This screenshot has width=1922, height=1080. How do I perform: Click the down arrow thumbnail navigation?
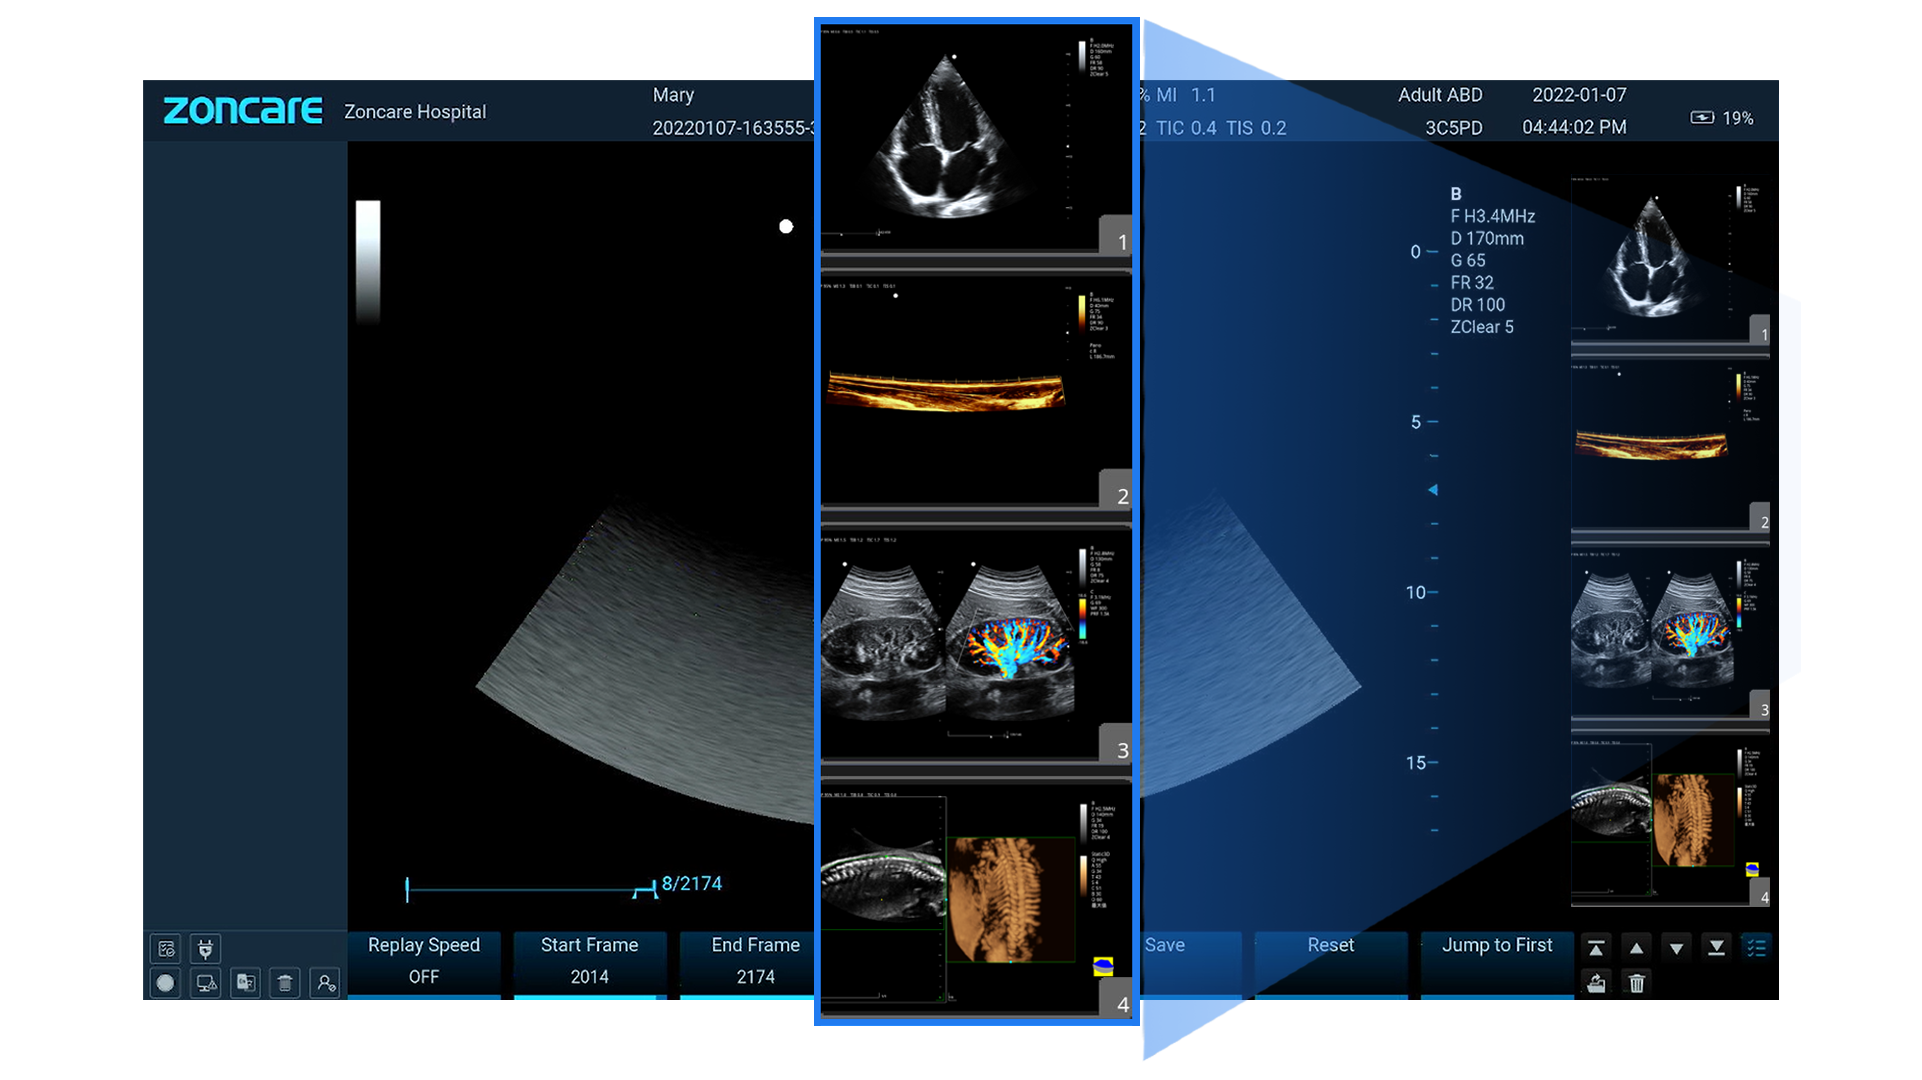(x=1676, y=947)
